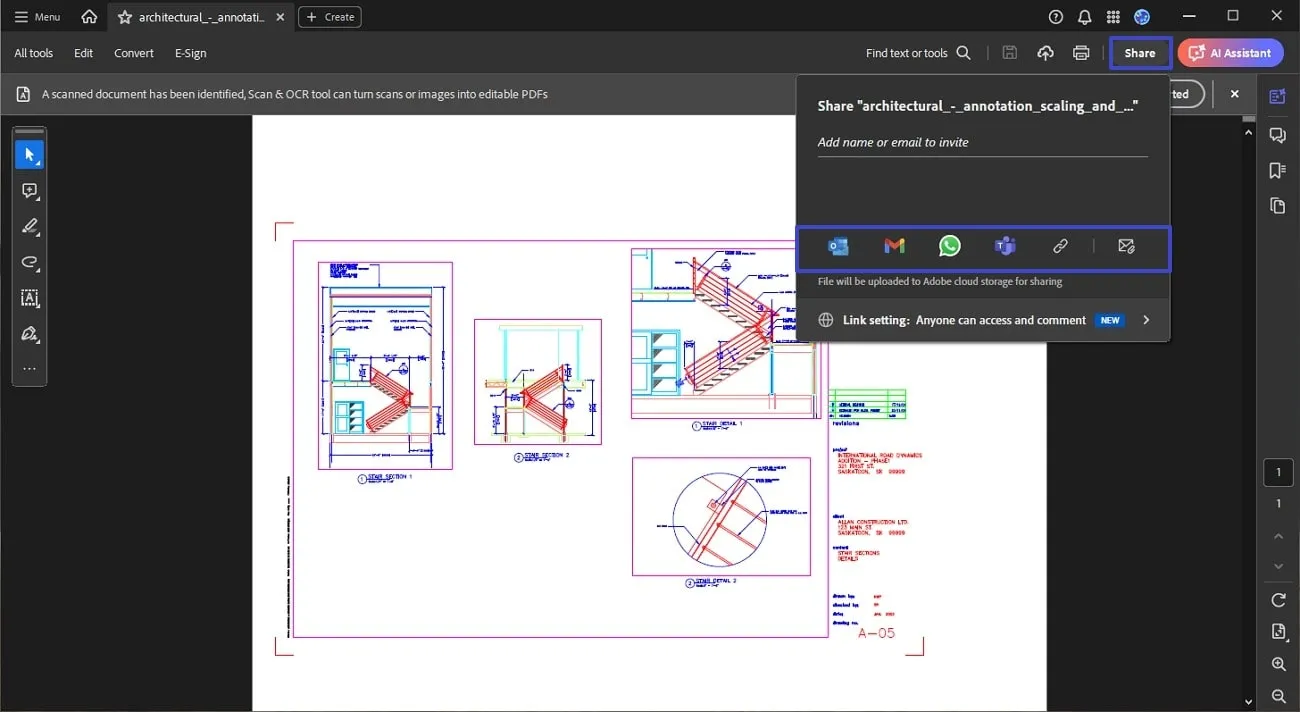Expand the Link setting options chevron
This screenshot has height=712, width=1300.
click(1146, 320)
